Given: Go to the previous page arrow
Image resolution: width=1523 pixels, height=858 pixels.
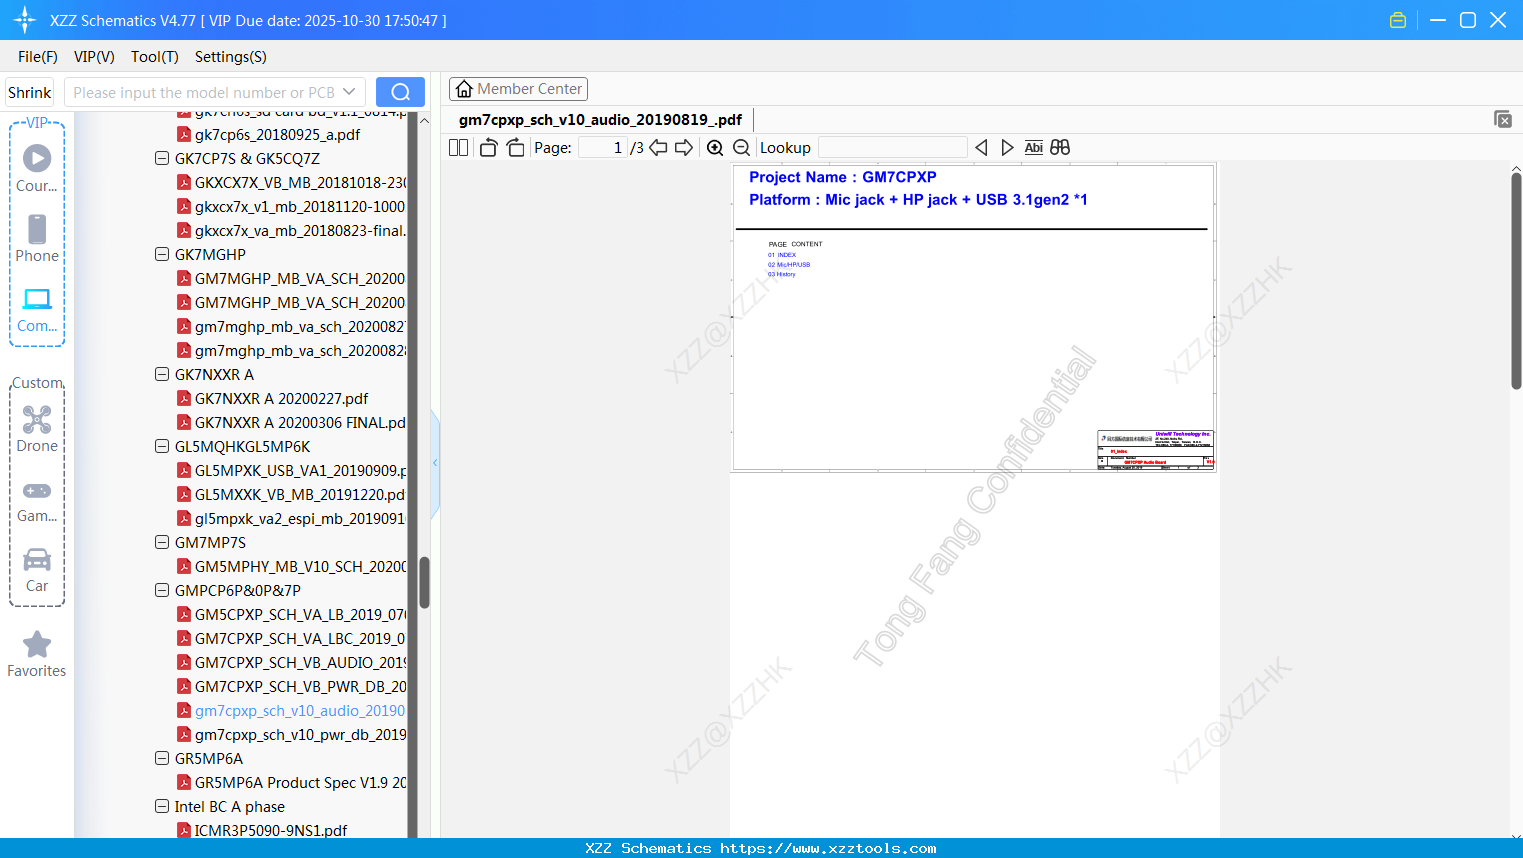Looking at the screenshot, I should pos(658,148).
